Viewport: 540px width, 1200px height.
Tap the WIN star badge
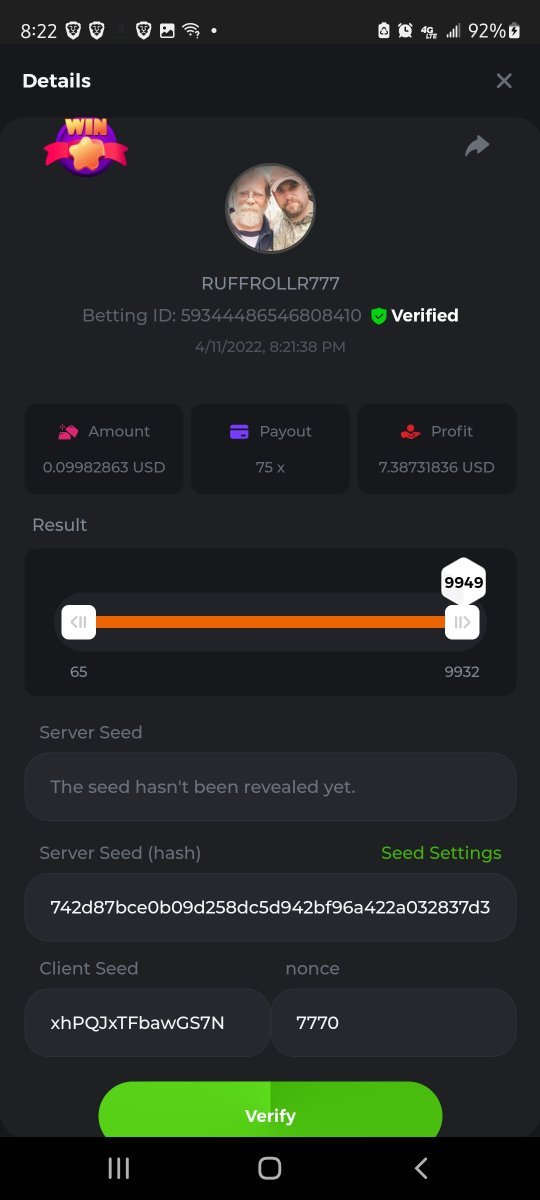tap(86, 148)
